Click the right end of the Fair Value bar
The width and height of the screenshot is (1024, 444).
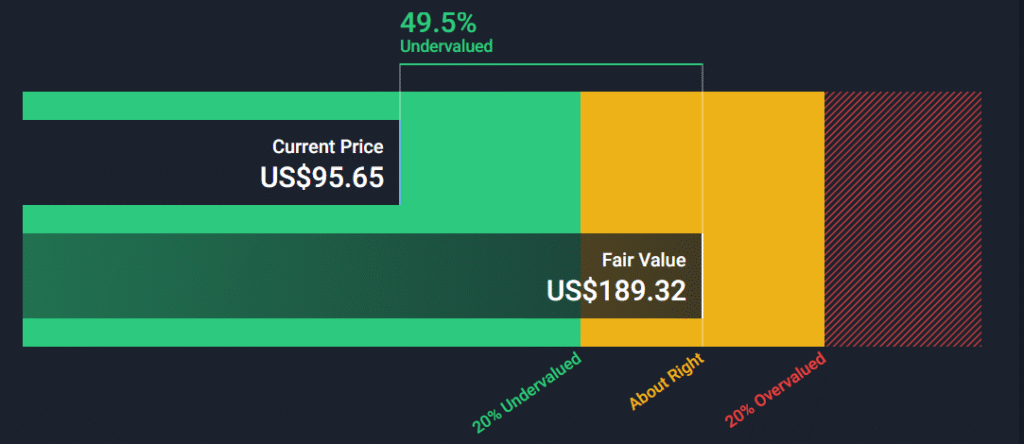pos(699,276)
